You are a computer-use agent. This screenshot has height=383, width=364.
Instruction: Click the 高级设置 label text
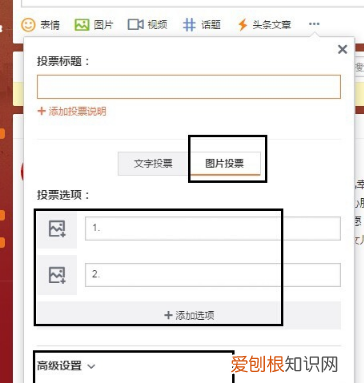[59, 366]
